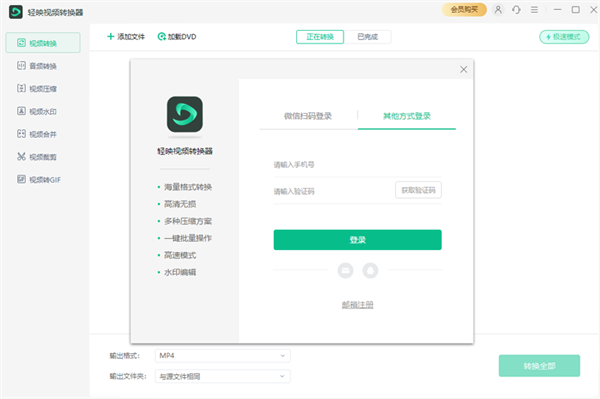The image size is (600, 399).
Task: Expand the 输出文件夹 dropdown
Action: pos(222,376)
